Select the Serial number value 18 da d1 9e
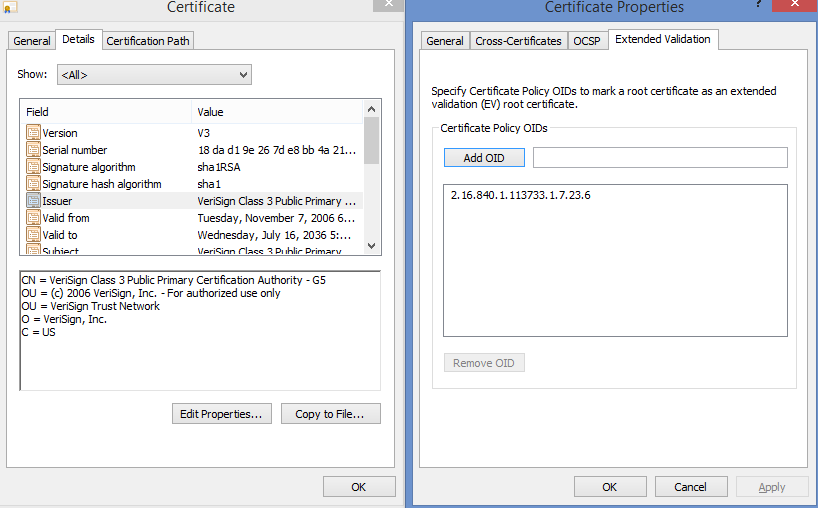 pyautogui.click(x=276, y=150)
